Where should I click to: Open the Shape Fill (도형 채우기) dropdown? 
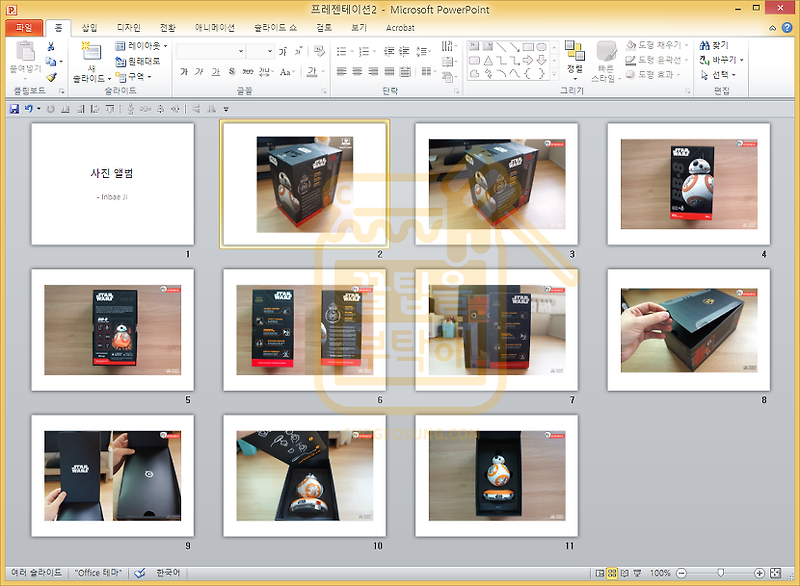click(657, 45)
